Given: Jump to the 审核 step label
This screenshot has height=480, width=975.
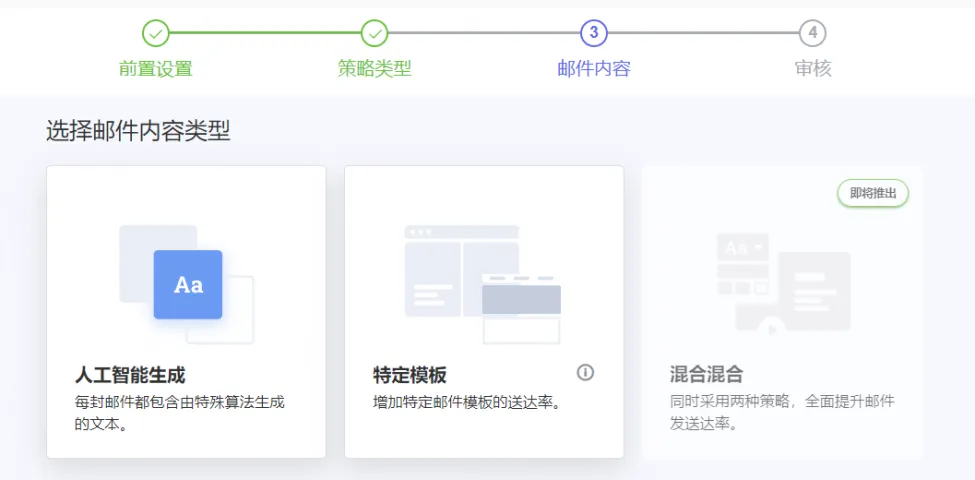Looking at the screenshot, I should (x=813, y=69).
